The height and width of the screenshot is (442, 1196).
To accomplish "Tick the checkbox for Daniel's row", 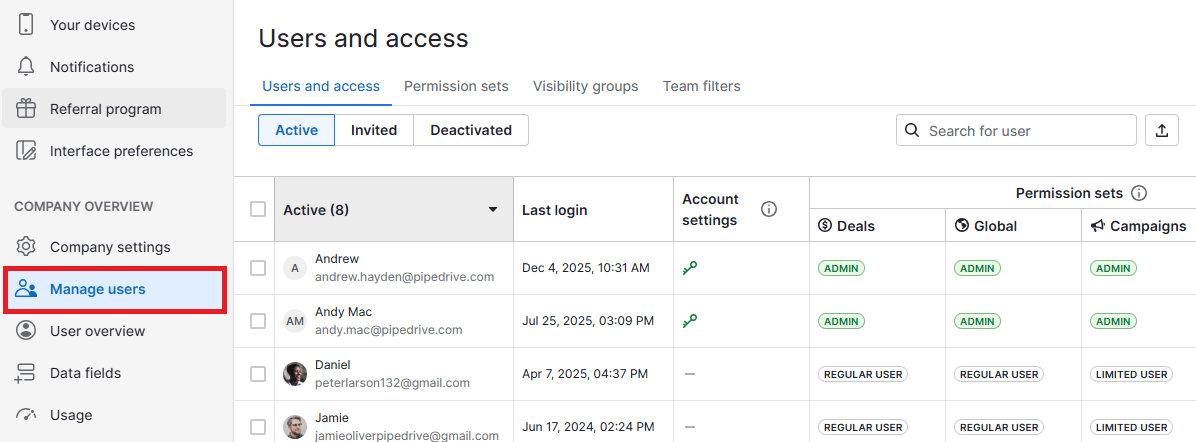I will click(258, 374).
